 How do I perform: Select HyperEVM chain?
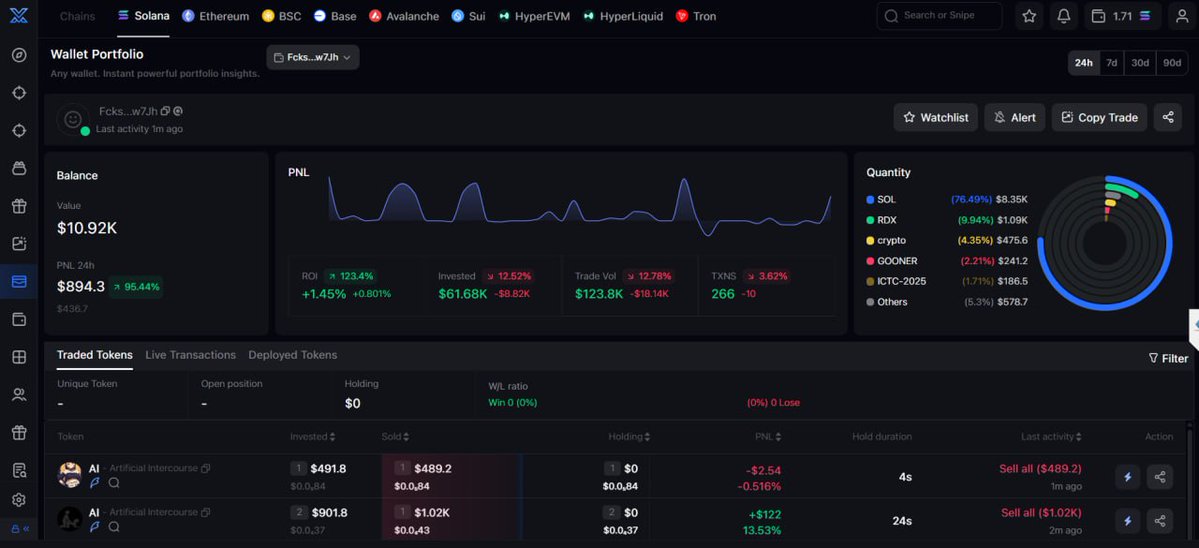click(x=534, y=15)
